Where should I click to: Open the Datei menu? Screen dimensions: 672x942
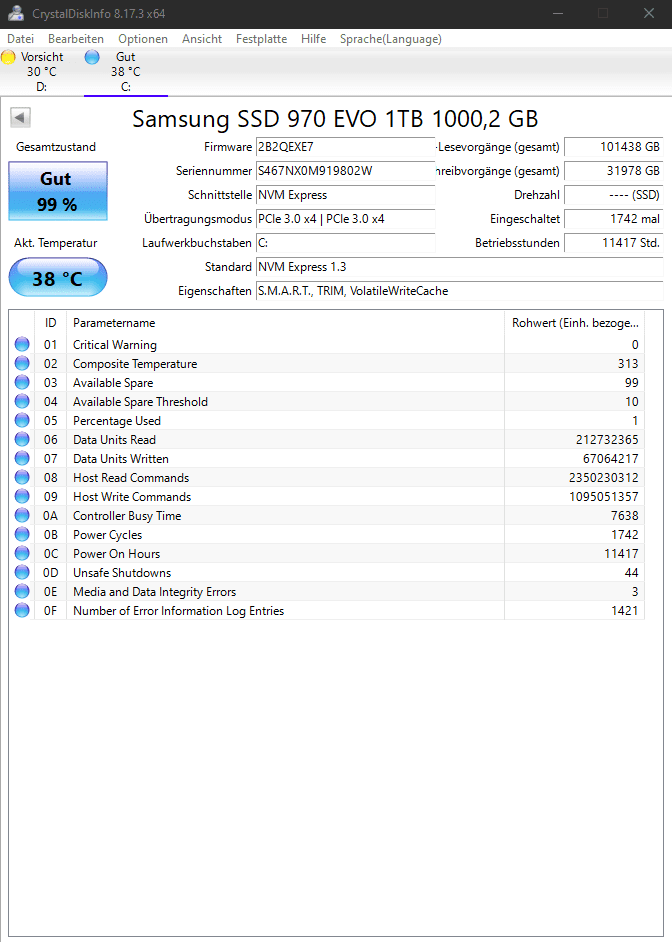tap(20, 38)
